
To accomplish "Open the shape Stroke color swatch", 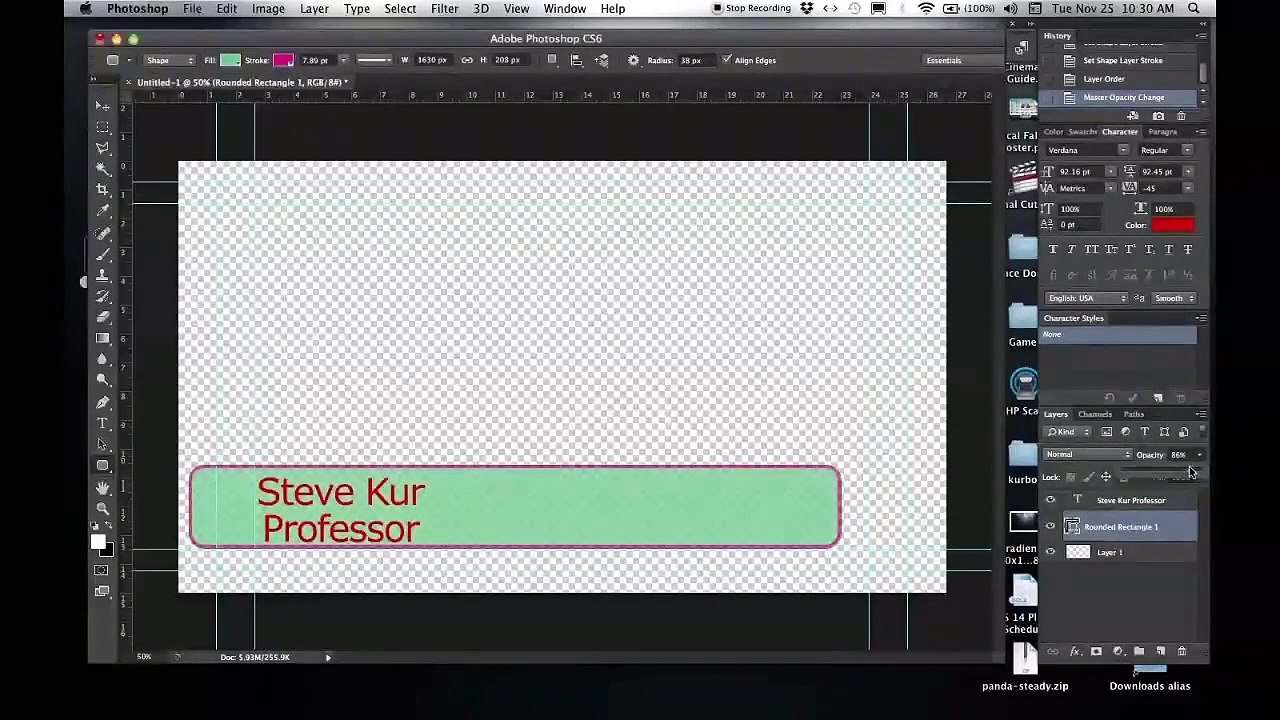I will [x=284, y=60].
